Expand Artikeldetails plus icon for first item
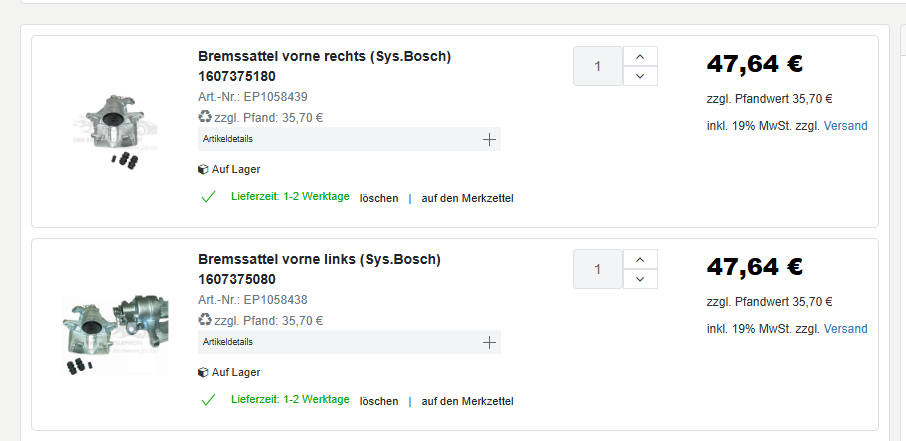 click(x=489, y=139)
